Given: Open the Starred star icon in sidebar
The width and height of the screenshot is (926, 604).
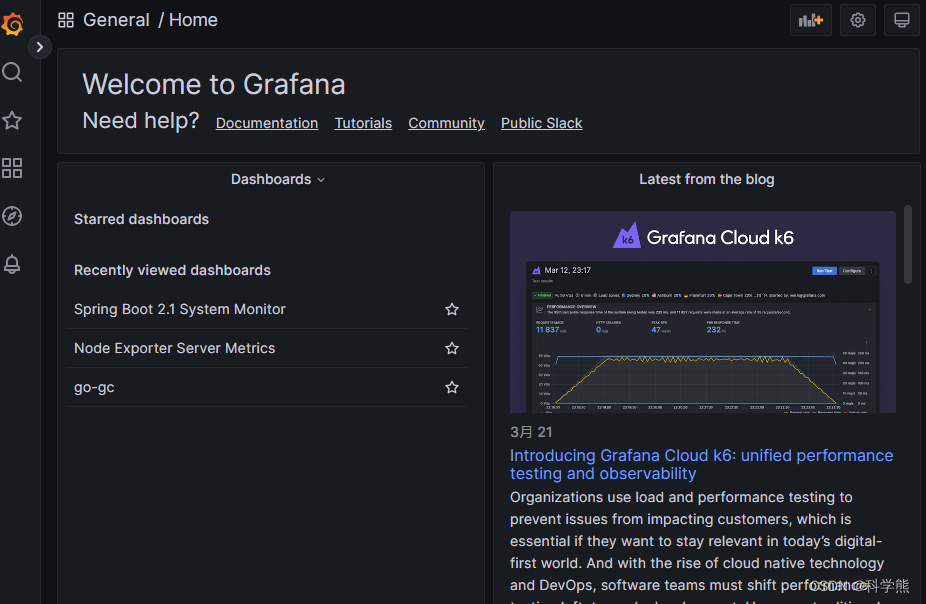Looking at the screenshot, I should (12, 120).
